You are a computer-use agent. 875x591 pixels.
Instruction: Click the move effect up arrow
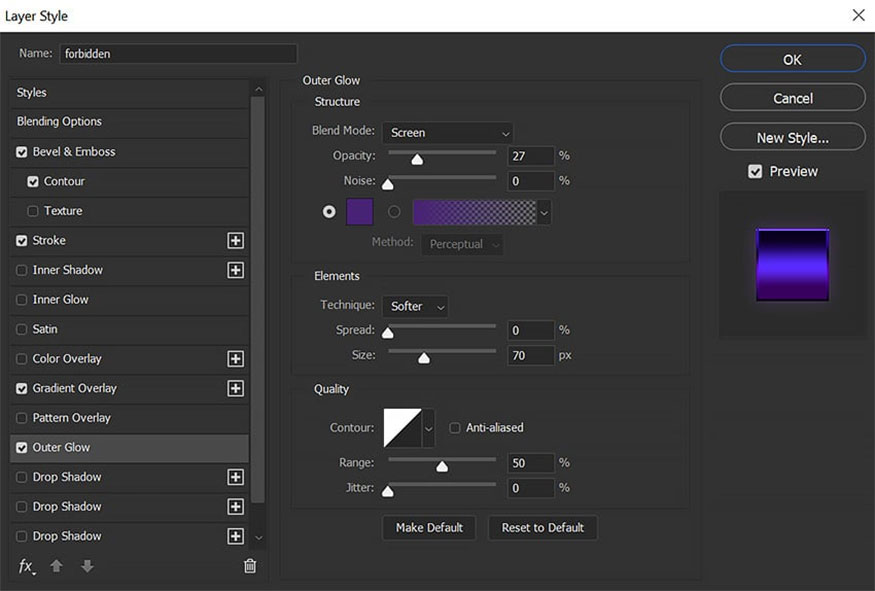coord(57,566)
